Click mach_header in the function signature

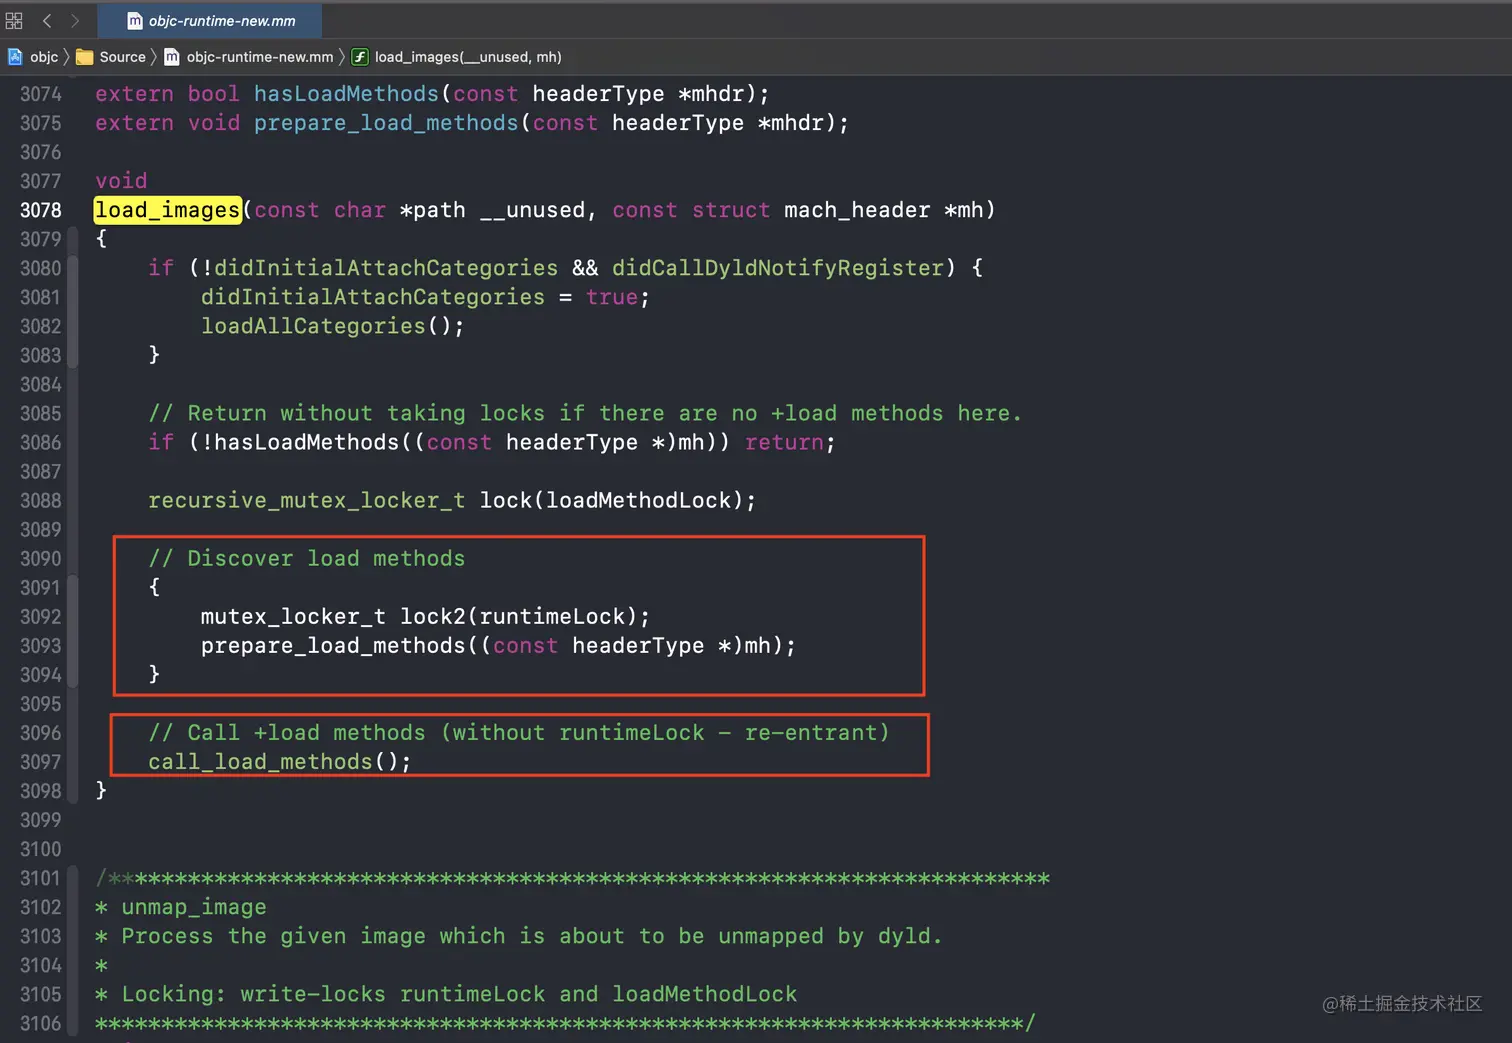point(857,210)
